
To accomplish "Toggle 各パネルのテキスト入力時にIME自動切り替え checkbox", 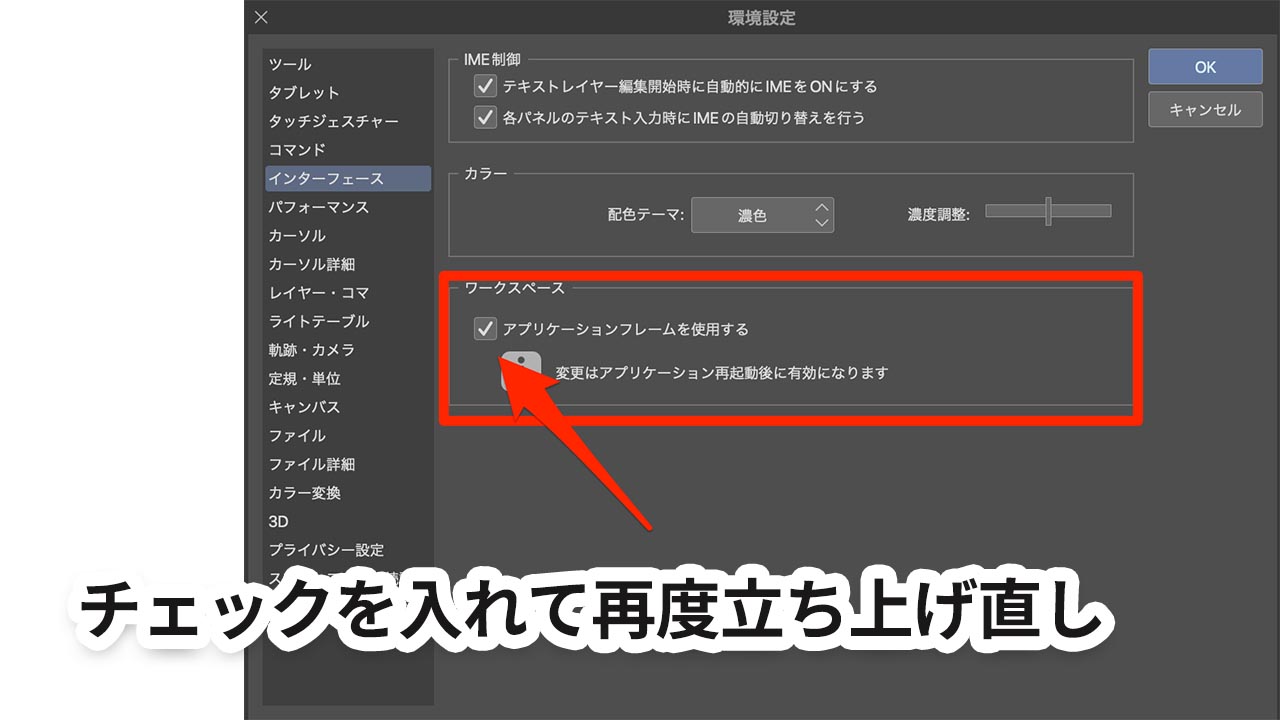I will tap(486, 118).
